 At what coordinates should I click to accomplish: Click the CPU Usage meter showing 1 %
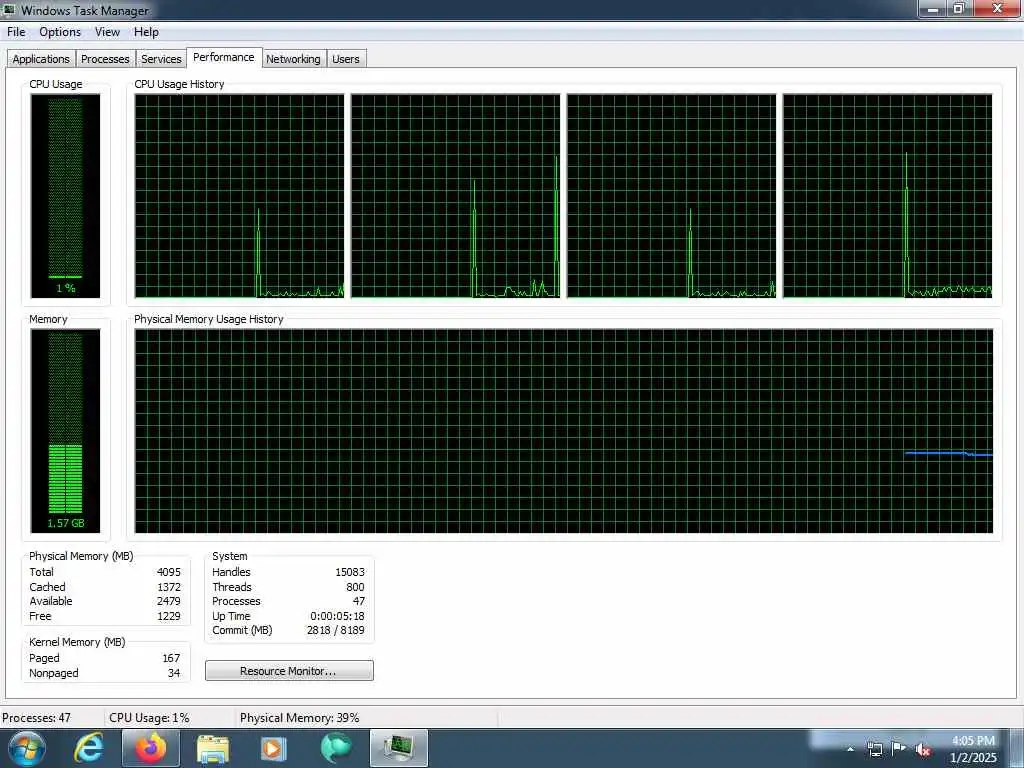coord(65,195)
